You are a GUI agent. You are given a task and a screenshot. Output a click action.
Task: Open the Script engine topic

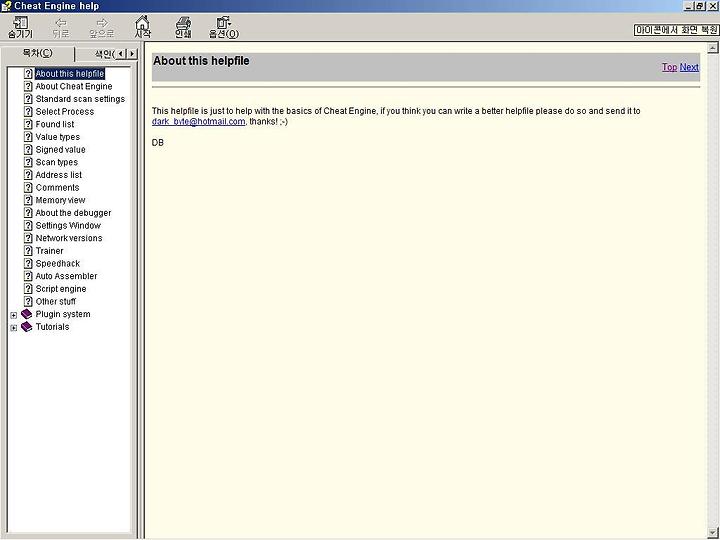61,289
